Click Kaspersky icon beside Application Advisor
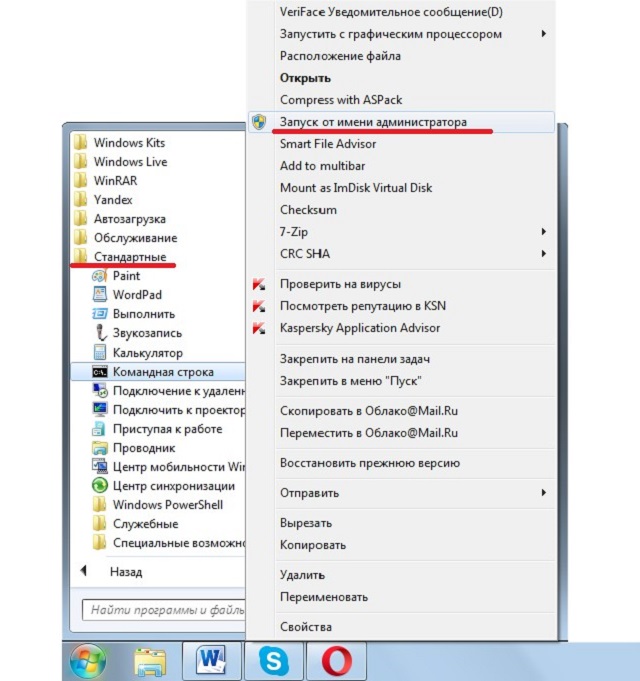640x681 pixels. pos(259,328)
